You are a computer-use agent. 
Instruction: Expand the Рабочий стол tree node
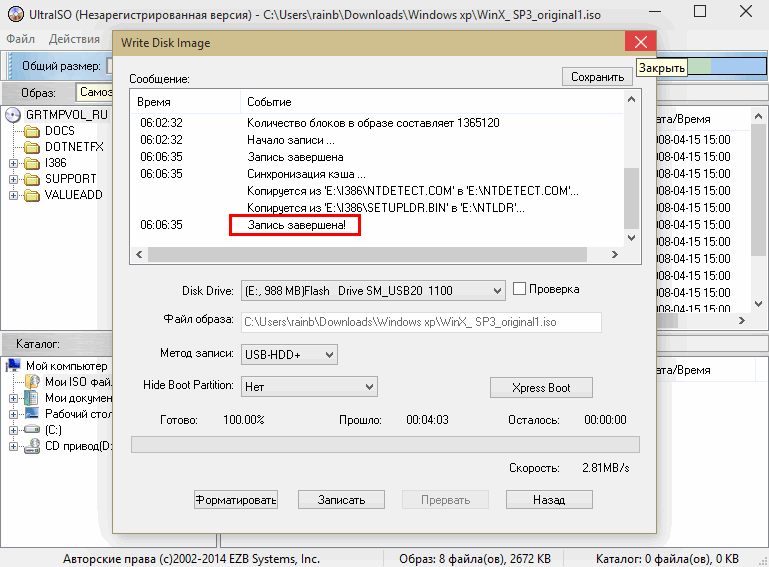(13, 414)
